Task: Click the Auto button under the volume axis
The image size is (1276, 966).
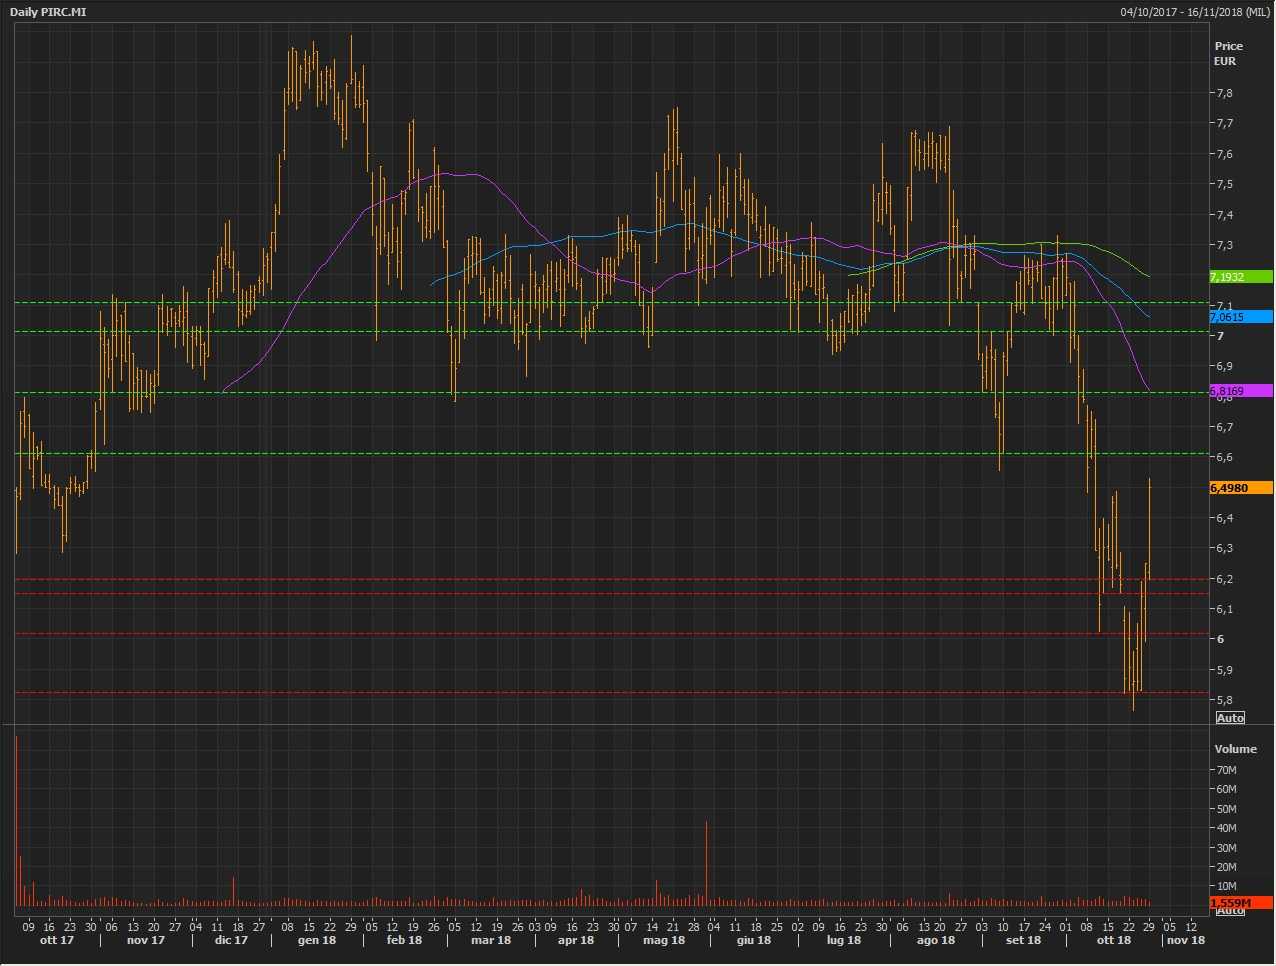Action: pyautogui.click(x=1230, y=910)
